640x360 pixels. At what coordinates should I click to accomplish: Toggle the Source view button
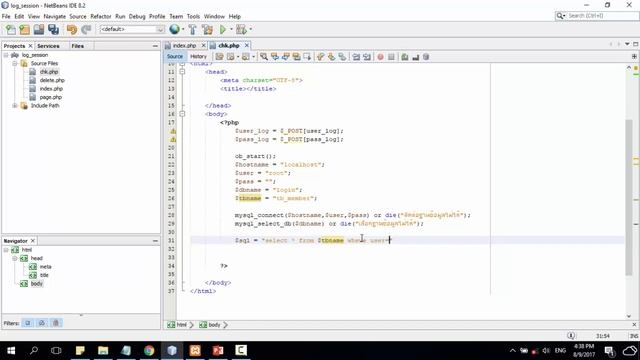(x=175, y=57)
